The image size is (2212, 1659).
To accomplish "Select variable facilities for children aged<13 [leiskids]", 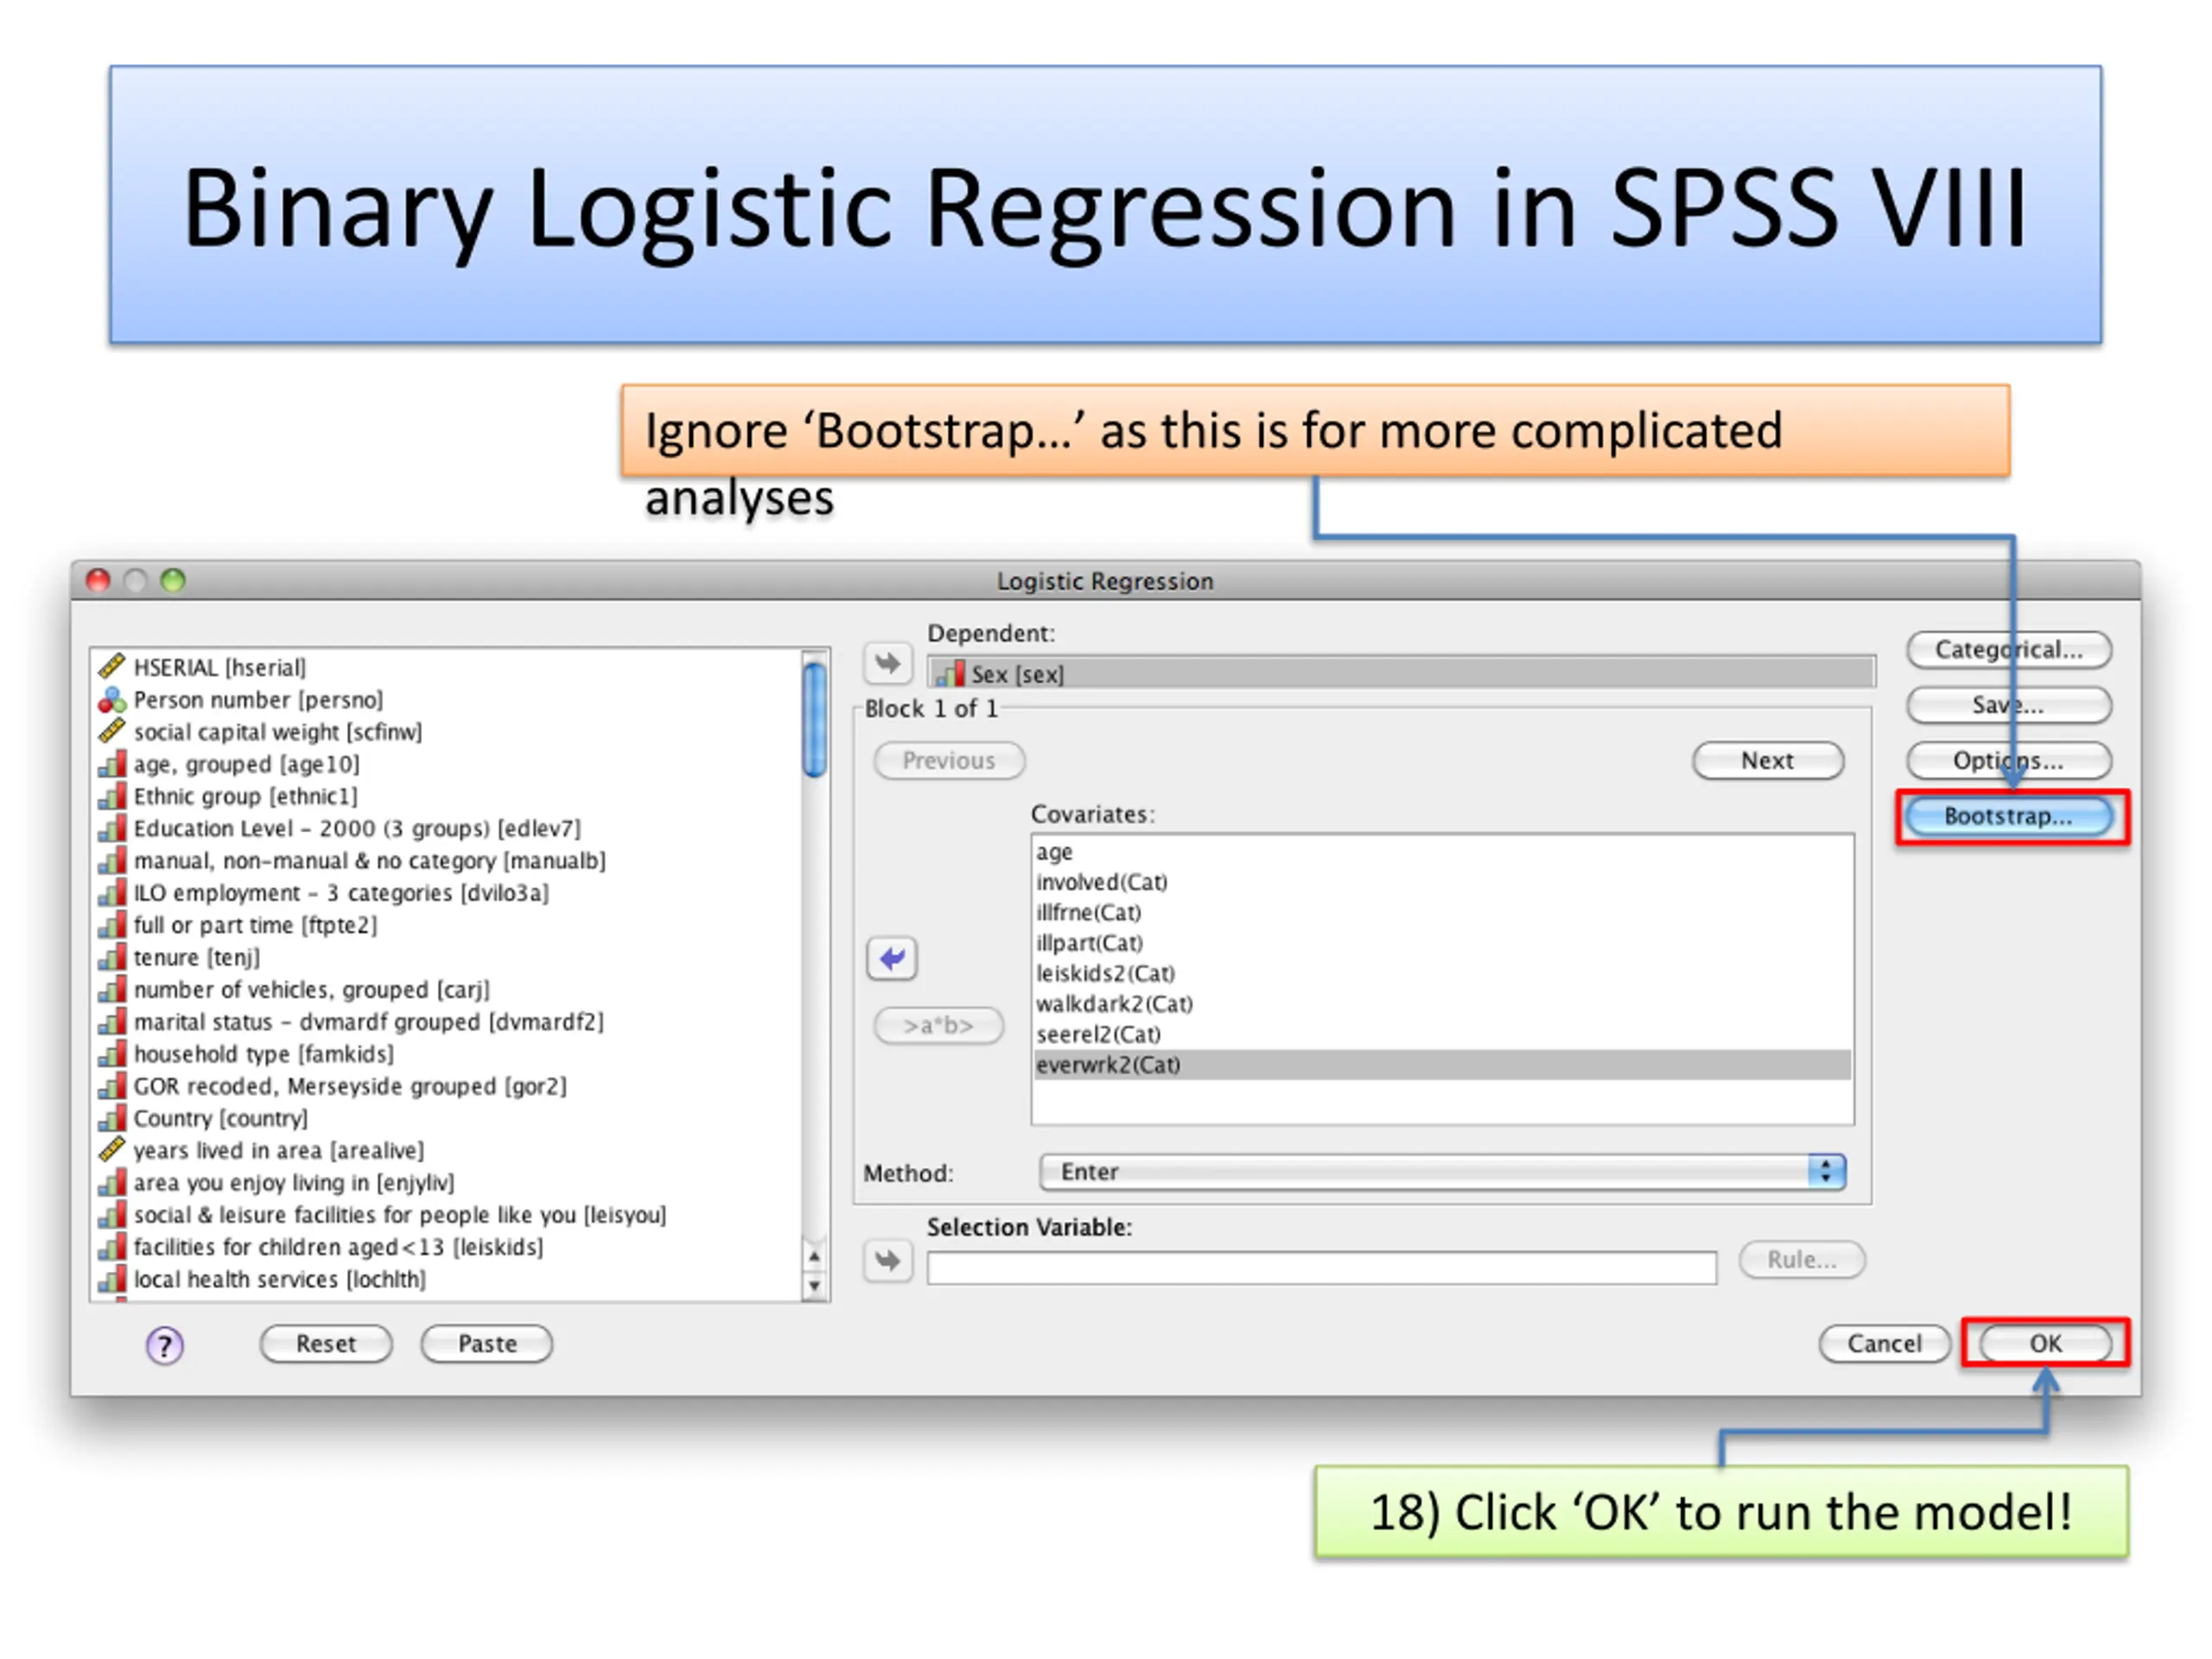I will coord(447,1247).
